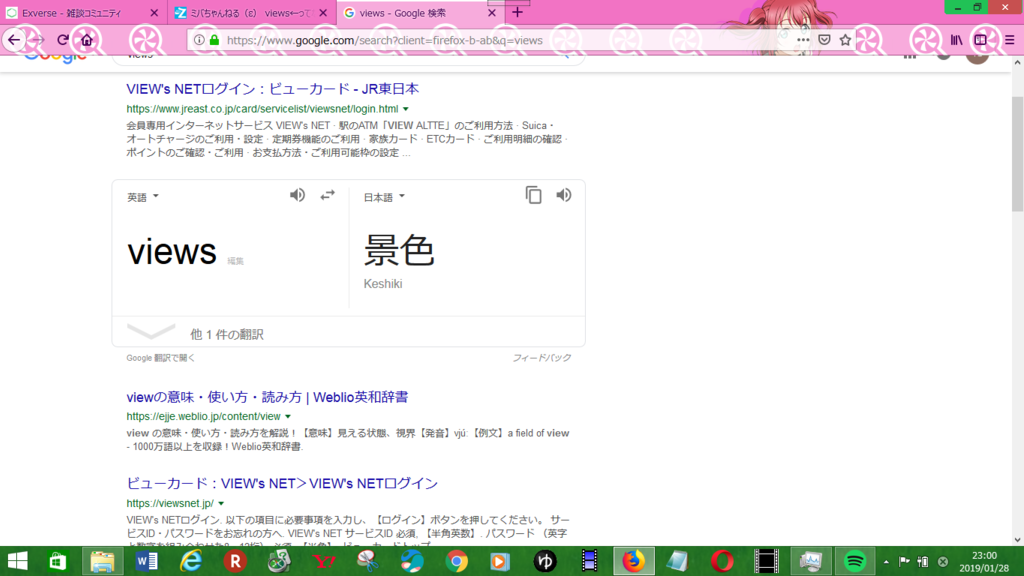The image size is (1024, 576).
Task: Open the Weblio英和辞書 view result
Action: point(267,397)
